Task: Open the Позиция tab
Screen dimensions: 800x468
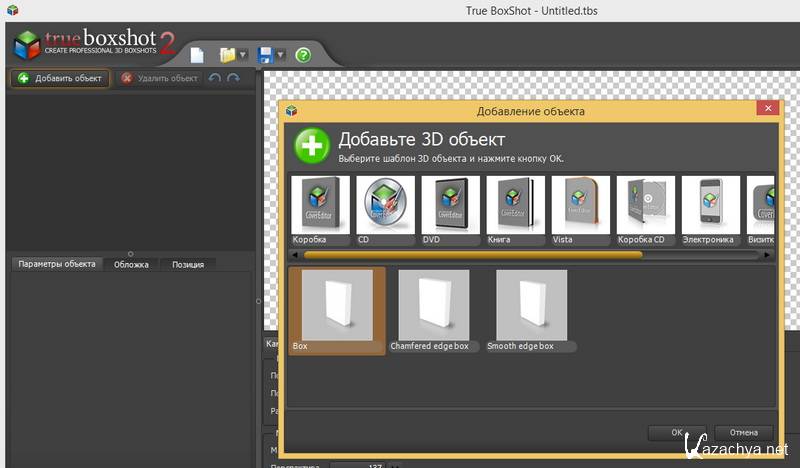Action: (x=188, y=264)
